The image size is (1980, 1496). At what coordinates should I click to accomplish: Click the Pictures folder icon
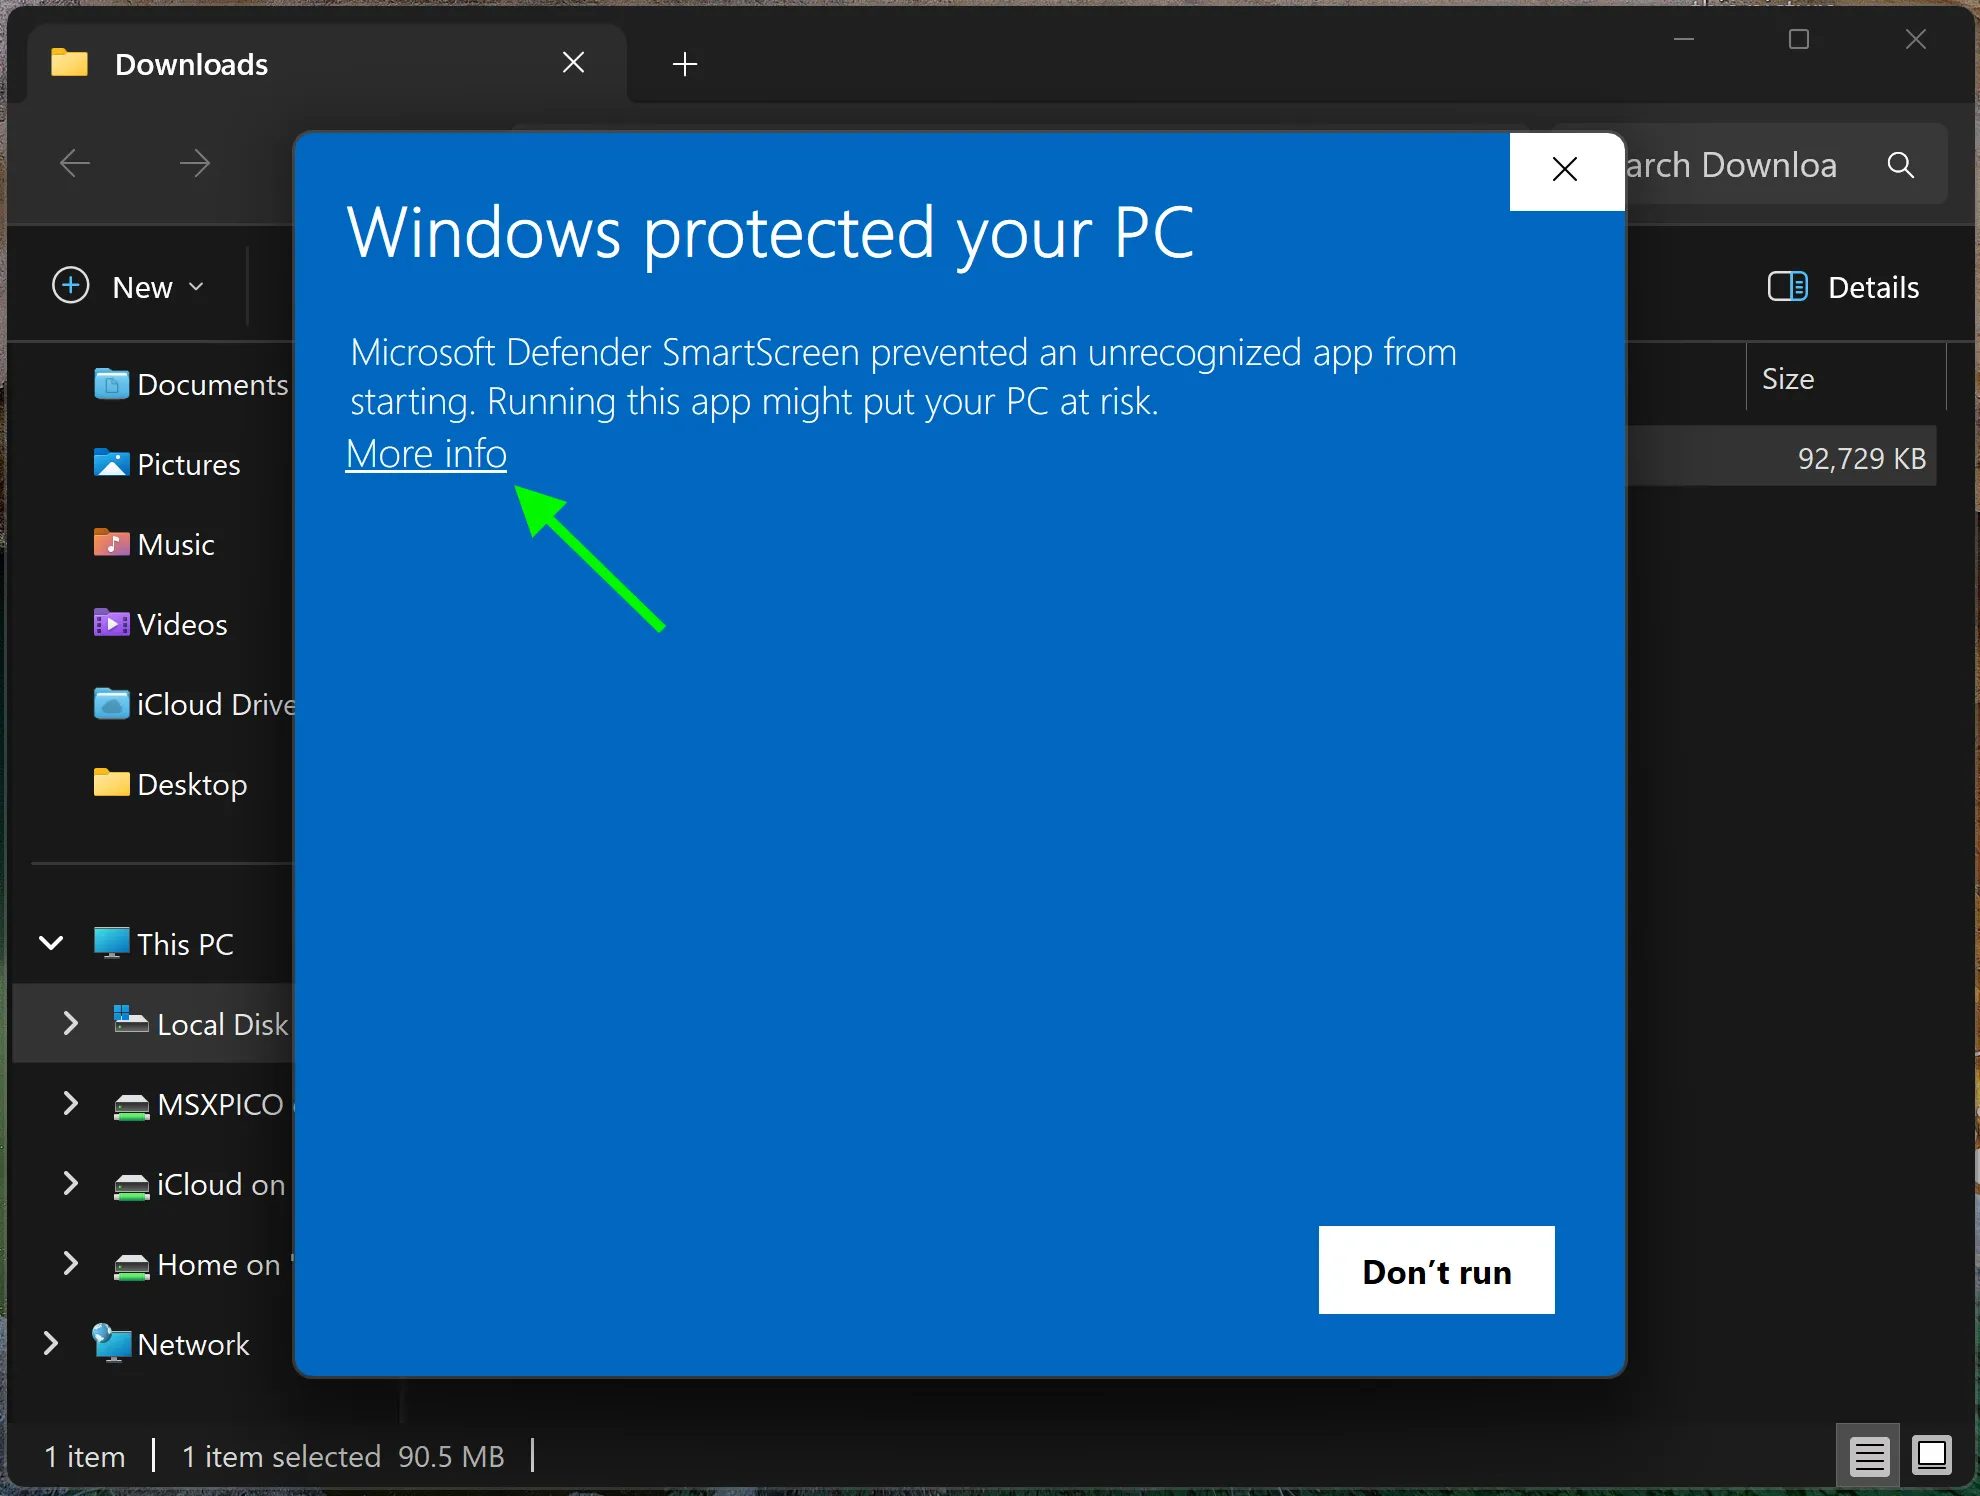[x=111, y=463]
